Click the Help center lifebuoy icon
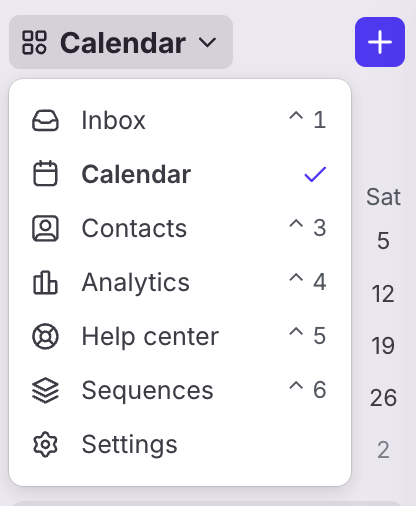This screenshot has width=416, height=506. pyautogui.click(x=45, y=336)
